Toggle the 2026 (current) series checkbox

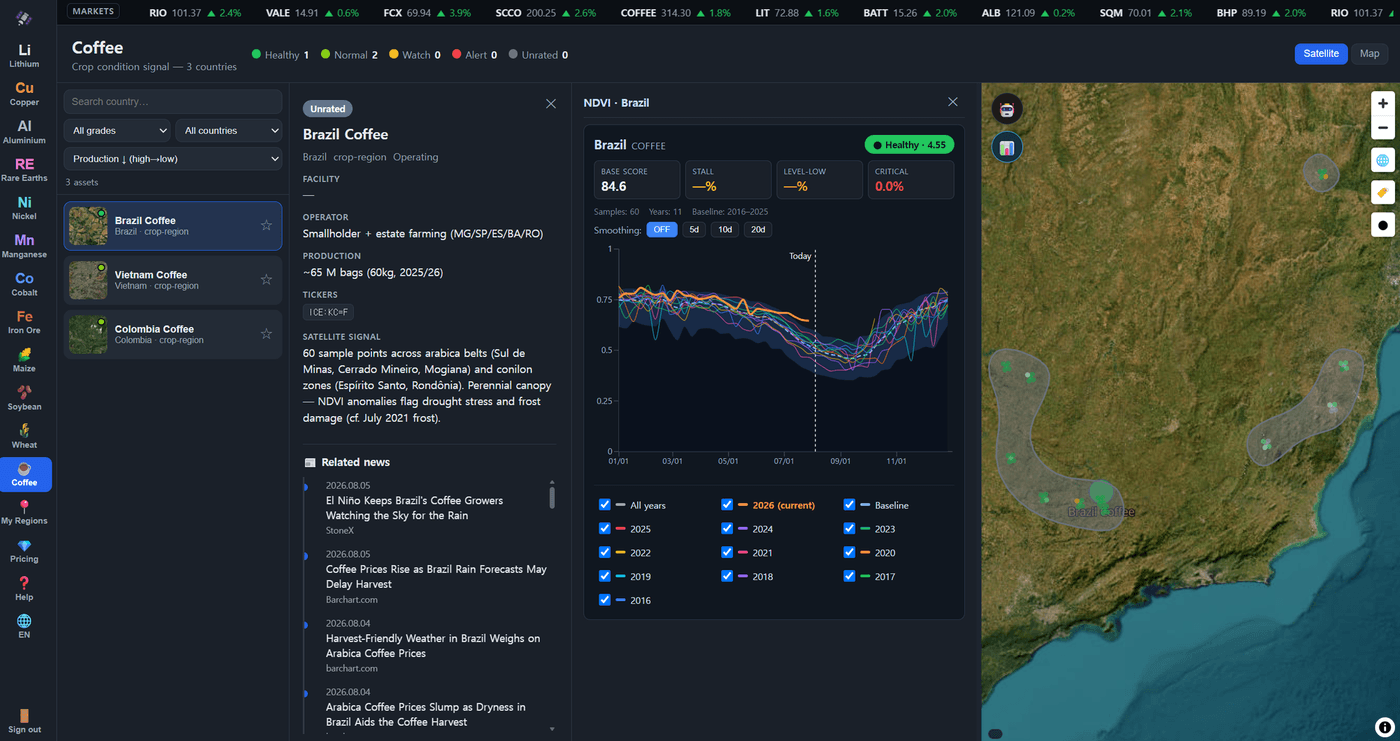click(x=727, y=505)
